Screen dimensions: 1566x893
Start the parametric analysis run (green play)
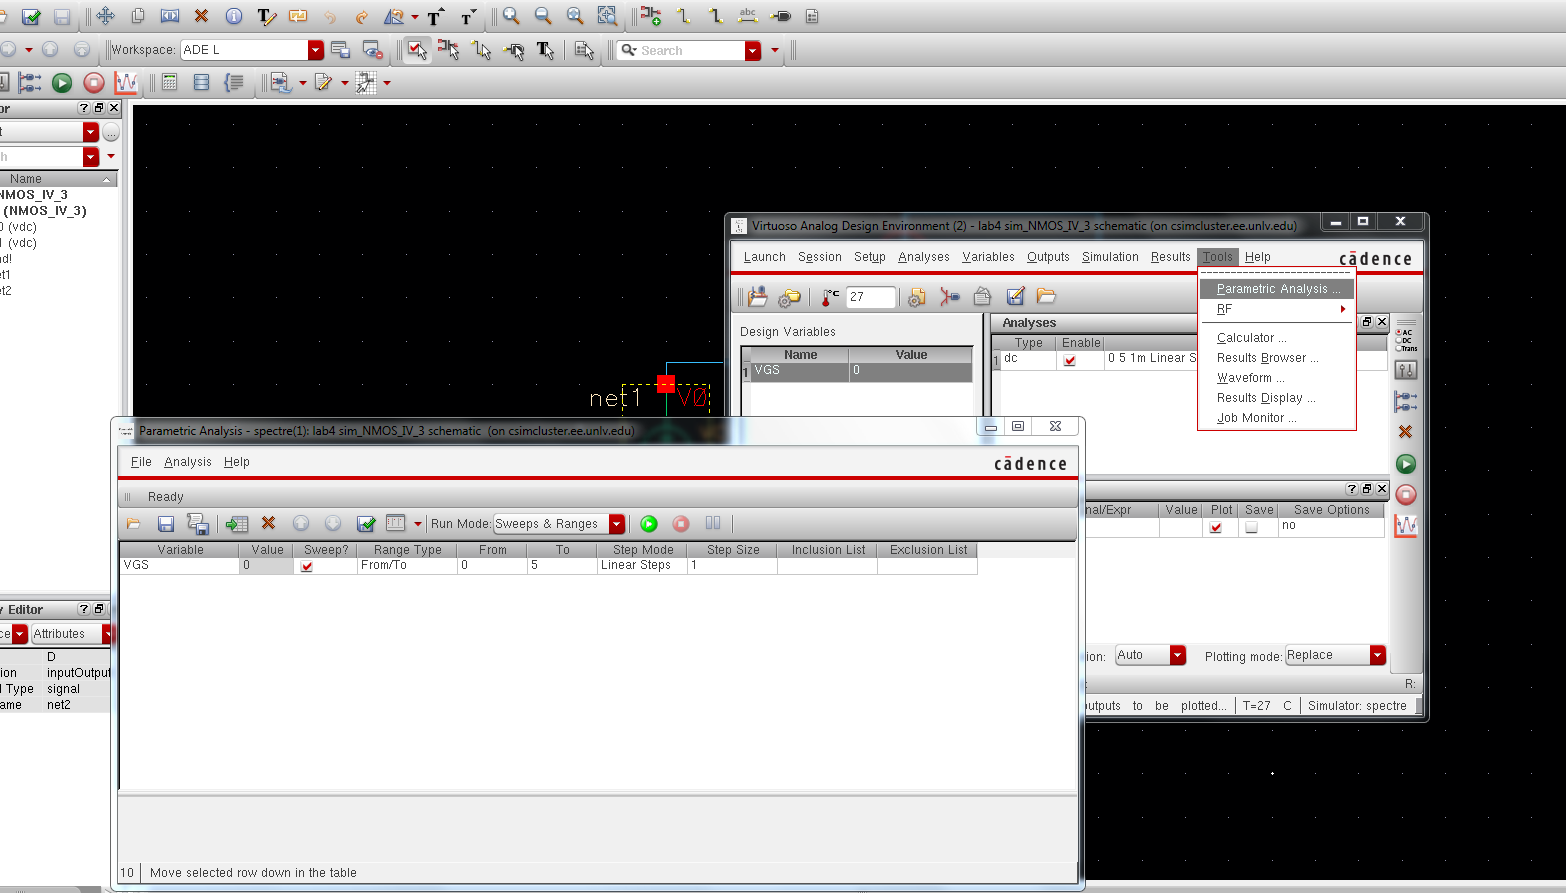coord(649,524)
